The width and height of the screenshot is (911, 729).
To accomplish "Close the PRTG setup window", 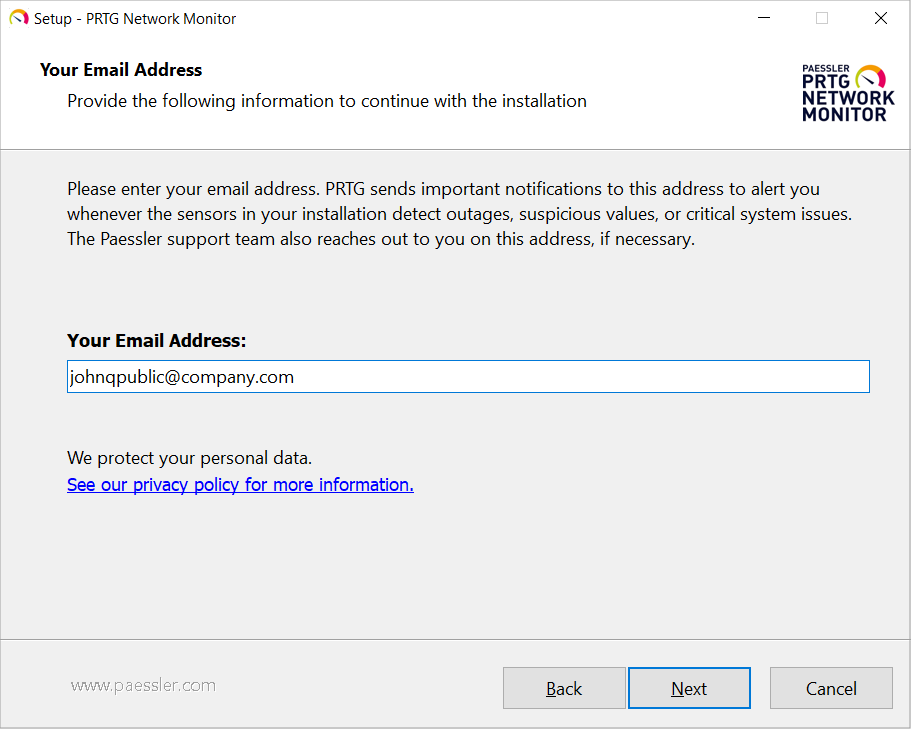I will coord(881,18).
